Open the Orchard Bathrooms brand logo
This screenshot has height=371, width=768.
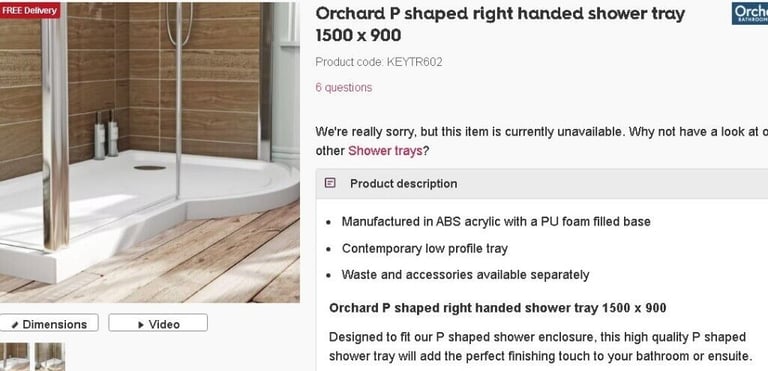[750, 13]
